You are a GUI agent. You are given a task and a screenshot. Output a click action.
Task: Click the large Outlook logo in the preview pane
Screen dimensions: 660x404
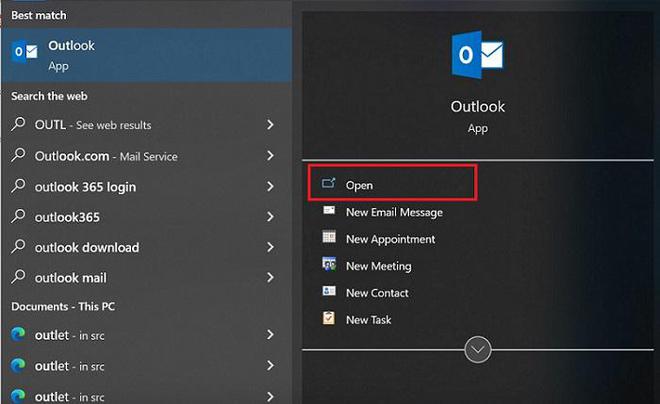tap(477, 55)
